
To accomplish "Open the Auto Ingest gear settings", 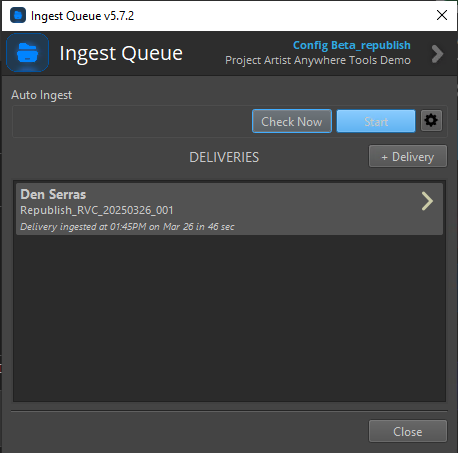I will 431,120.
